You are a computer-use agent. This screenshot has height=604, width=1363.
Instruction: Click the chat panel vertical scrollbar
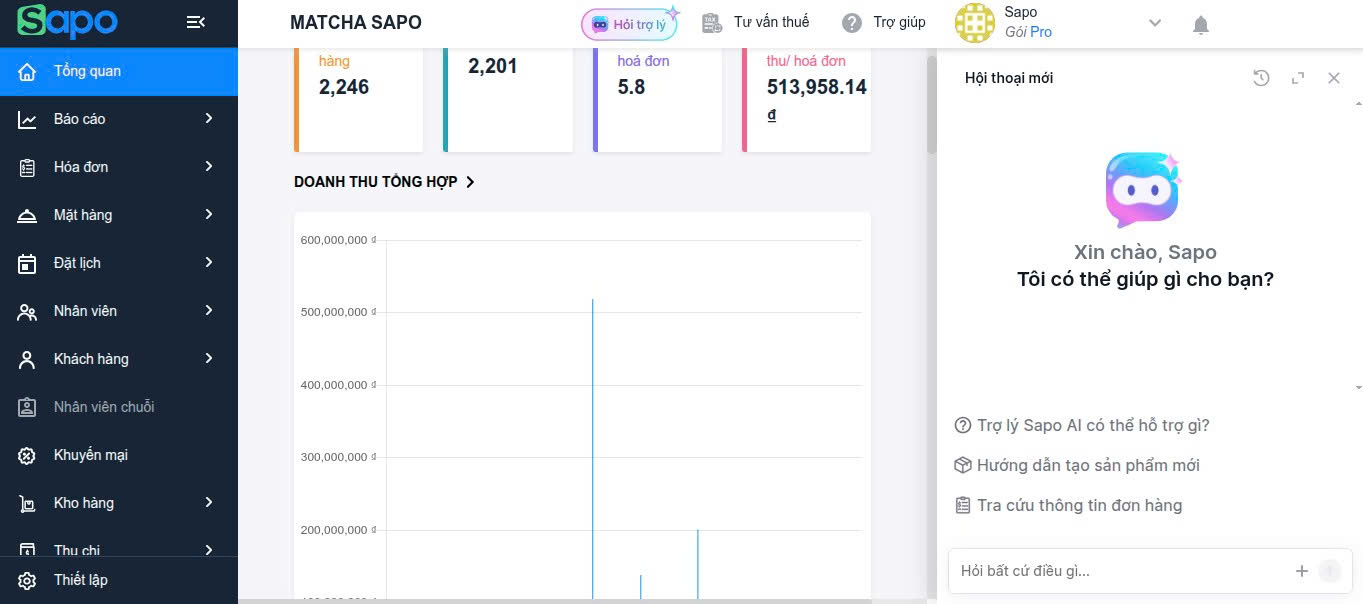click(1358, 245)
